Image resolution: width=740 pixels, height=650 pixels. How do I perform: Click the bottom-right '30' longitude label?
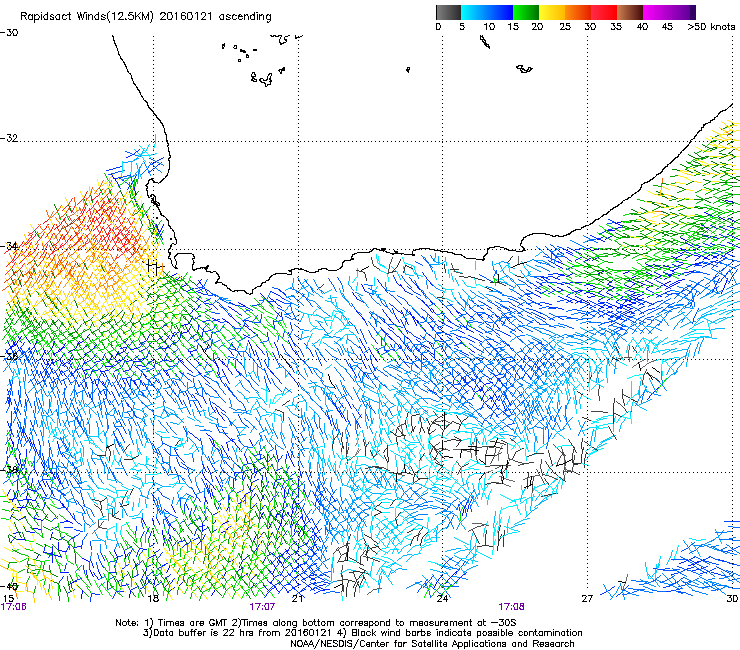[x=732, y=599]
